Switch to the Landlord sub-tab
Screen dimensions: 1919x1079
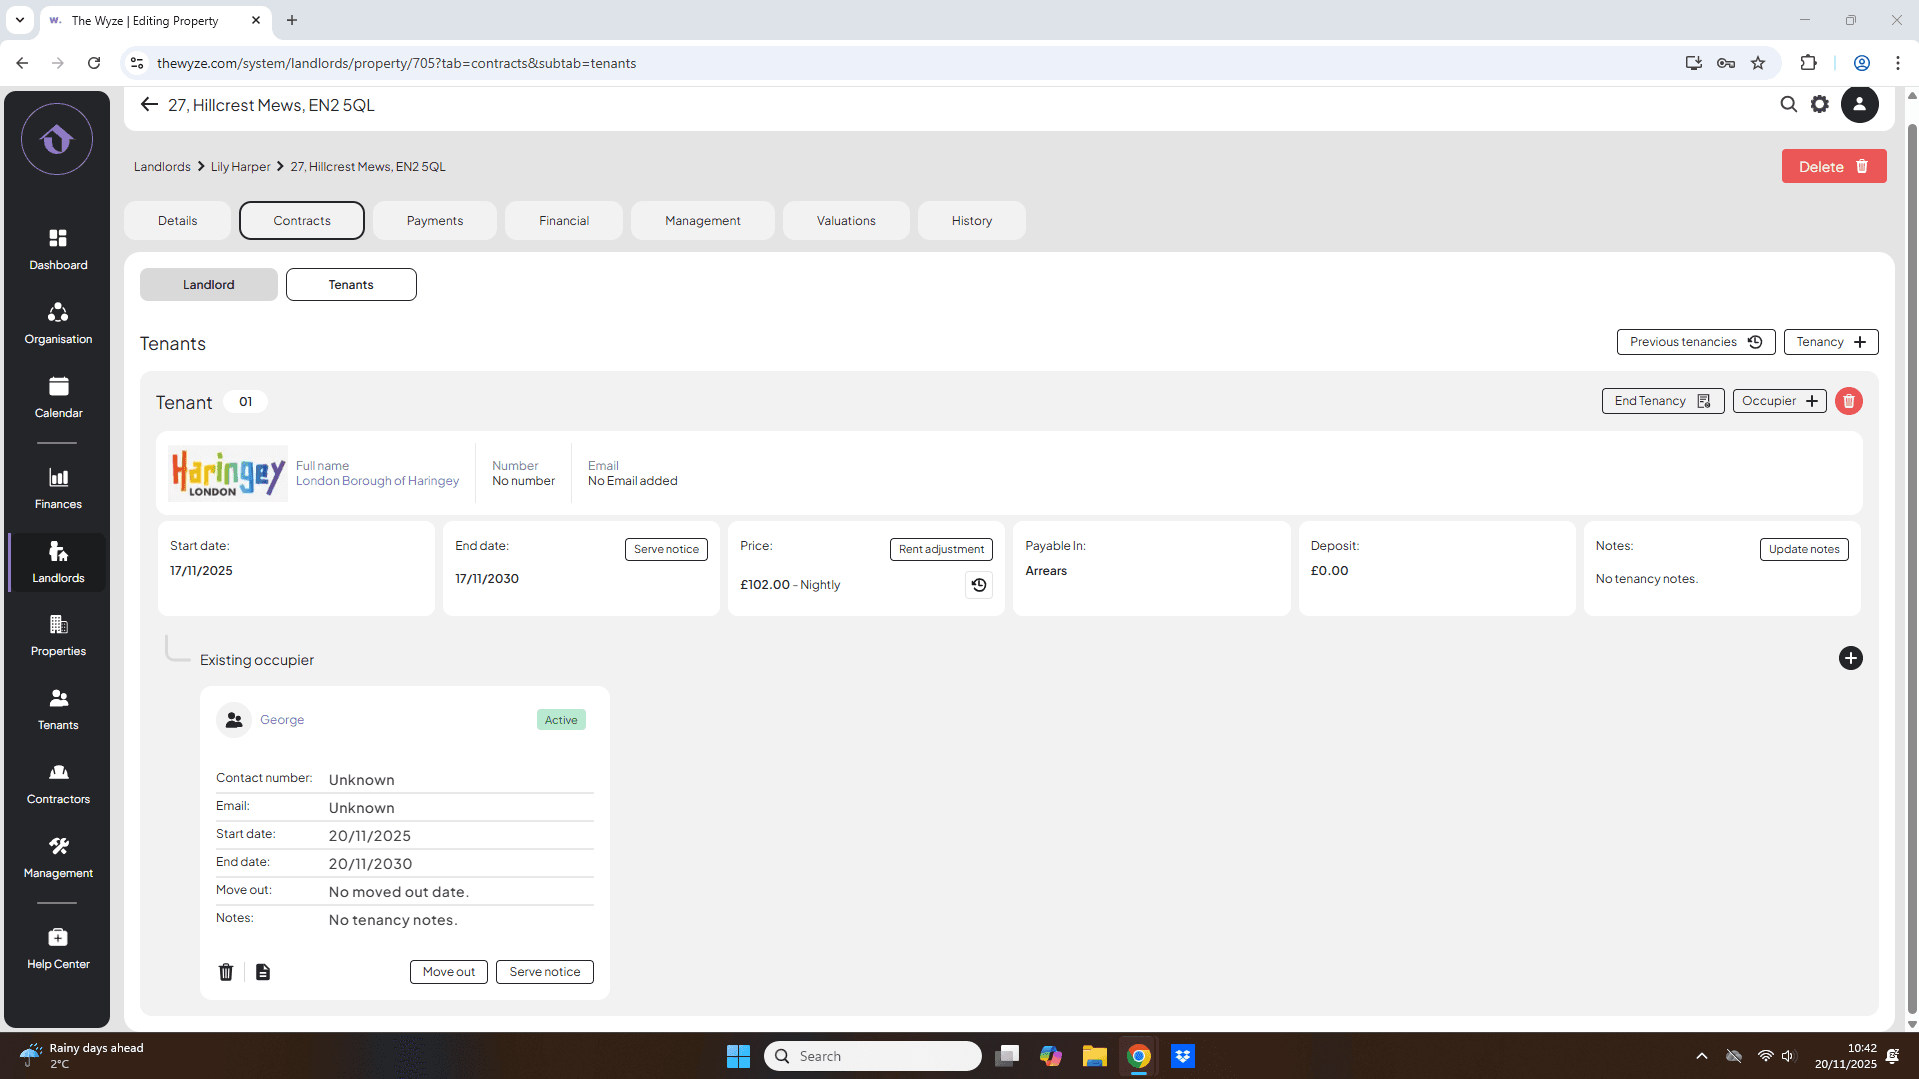tap(208, 285)
